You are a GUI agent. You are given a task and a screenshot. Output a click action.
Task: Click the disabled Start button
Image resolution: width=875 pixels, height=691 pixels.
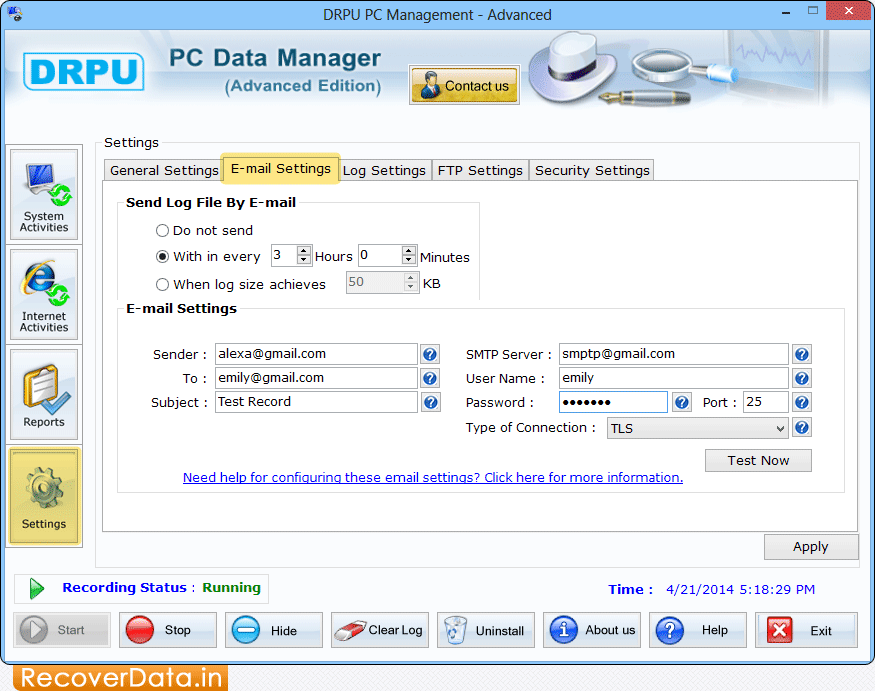pos(62,630)
